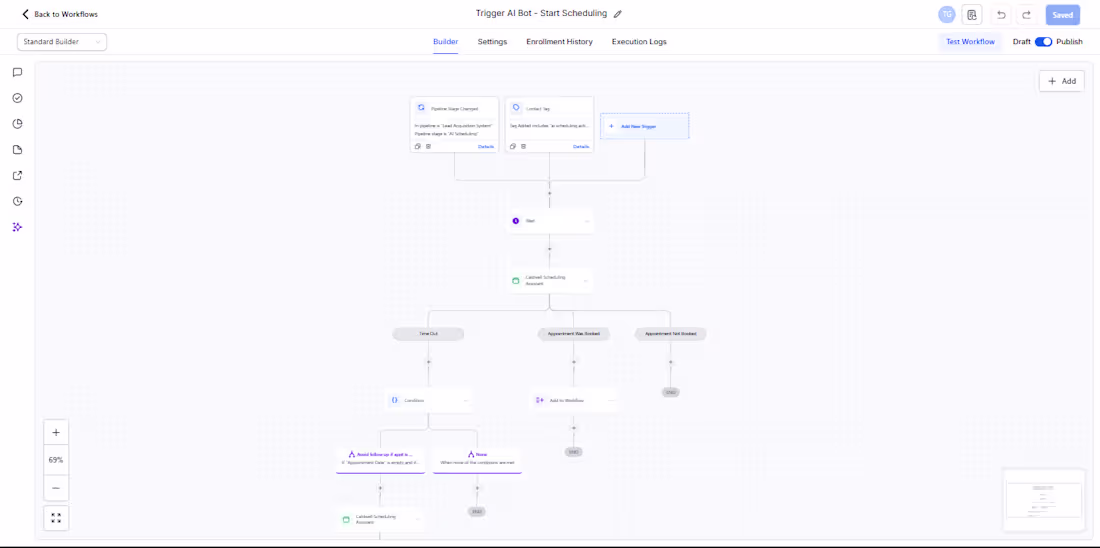Click the Test Workflow button

click(970, 41)
